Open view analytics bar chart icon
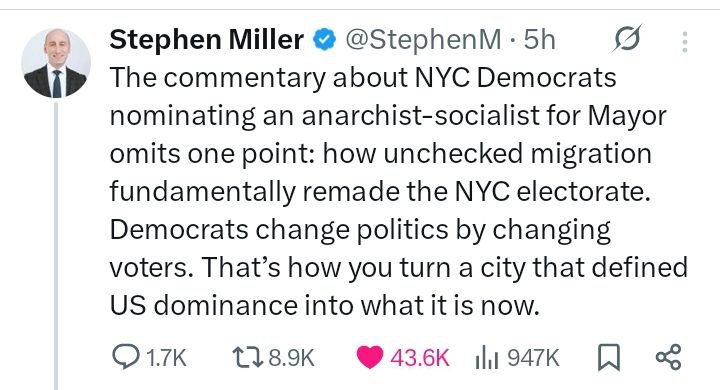The image size is (720, 390). click(x=487, y=357)
